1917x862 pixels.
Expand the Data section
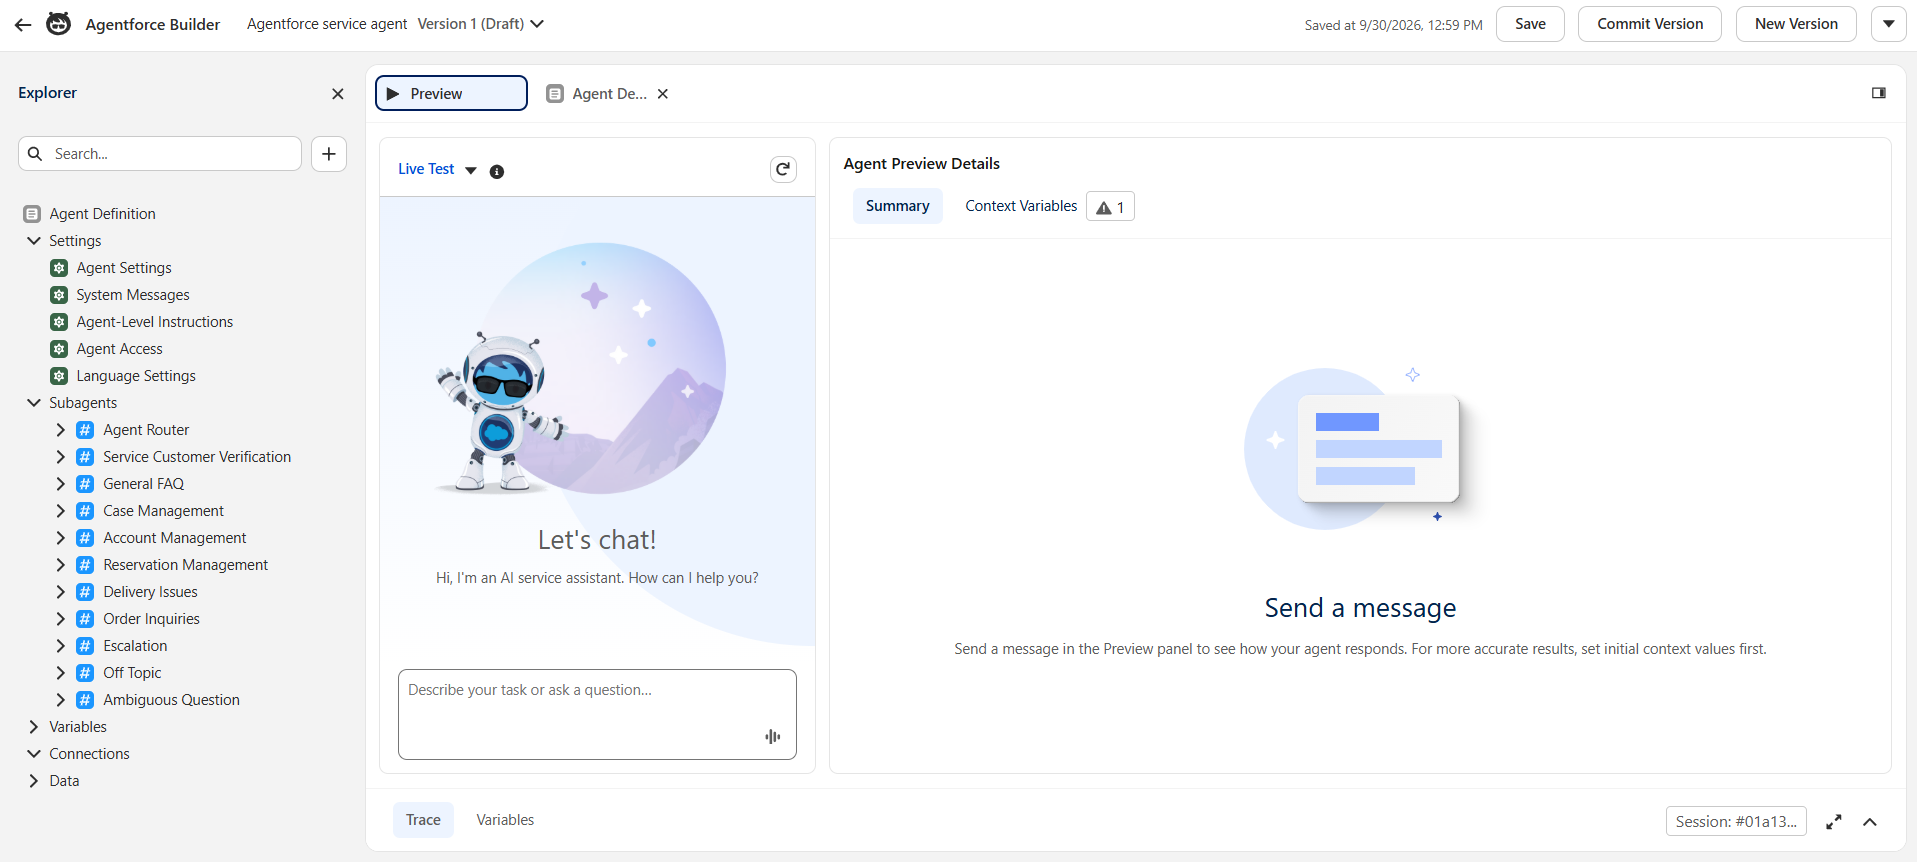(x=34, y=781)
